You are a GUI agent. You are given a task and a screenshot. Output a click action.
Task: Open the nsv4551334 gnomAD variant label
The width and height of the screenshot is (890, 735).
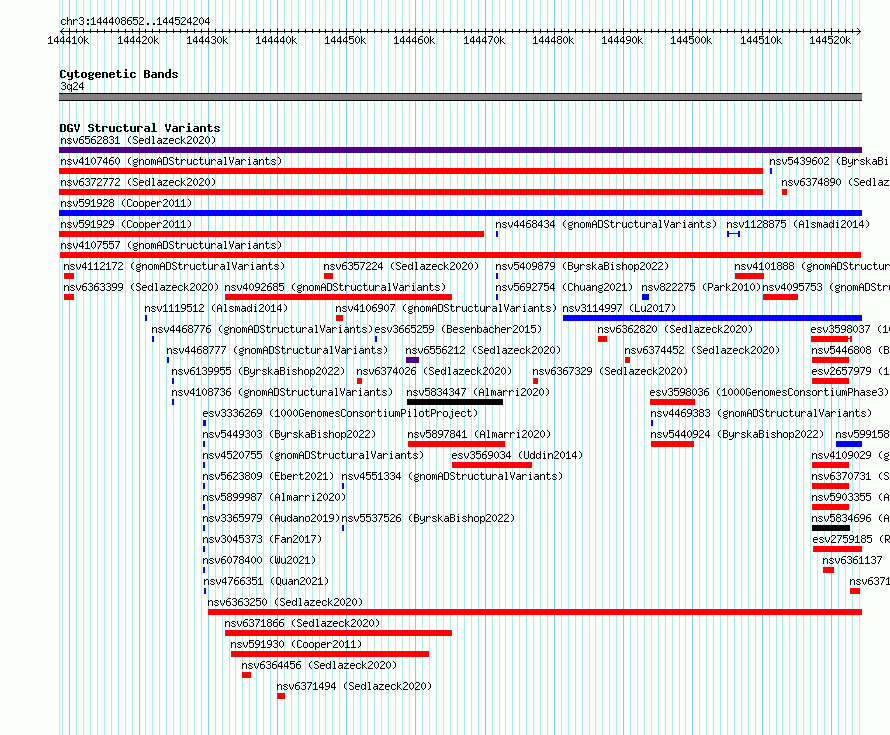point(452,476)
